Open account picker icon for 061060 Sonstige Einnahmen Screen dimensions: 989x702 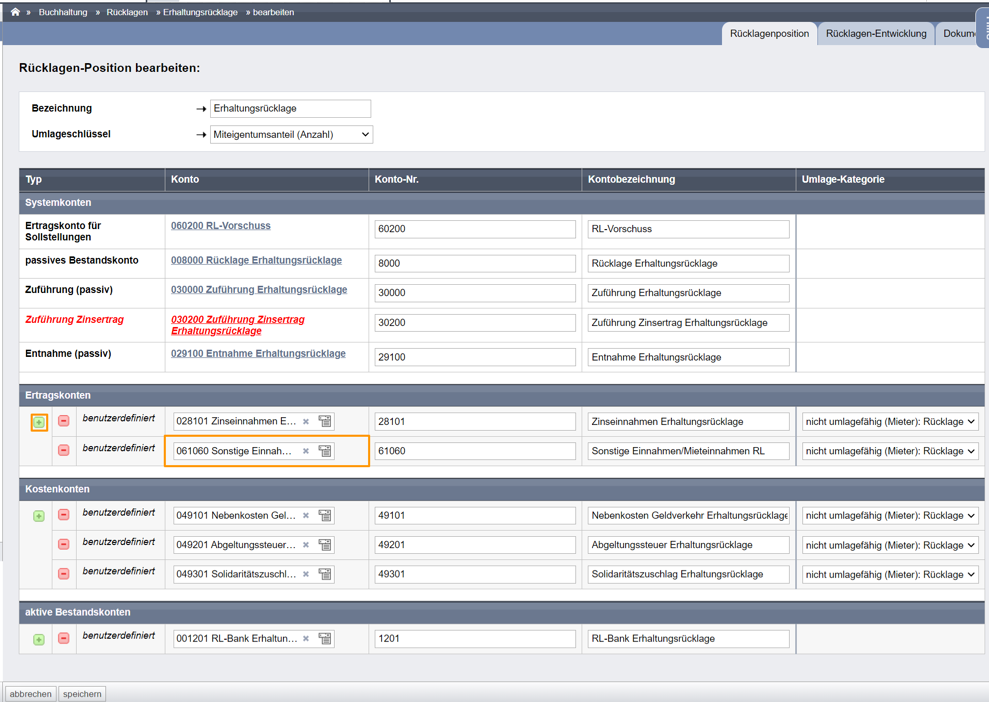[325, 451]
